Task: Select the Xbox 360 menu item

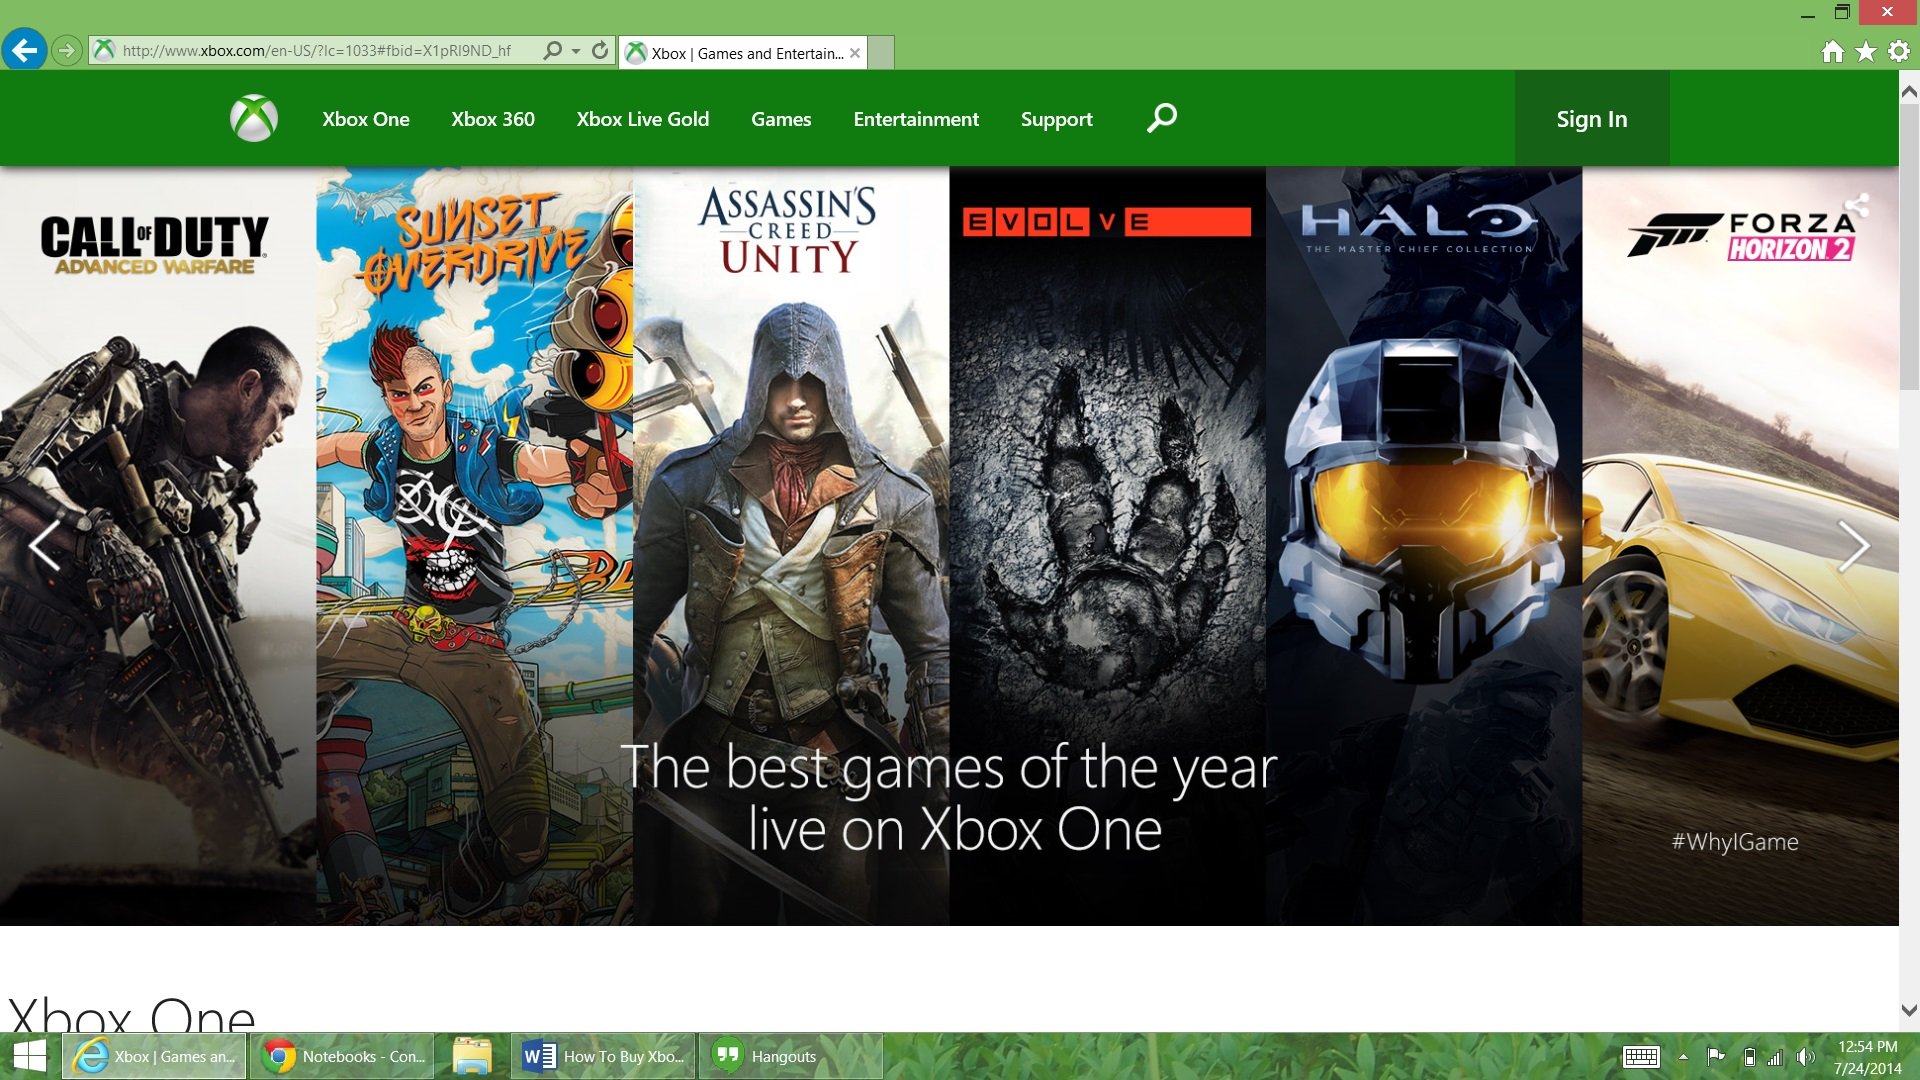Action: coord(493,119)
